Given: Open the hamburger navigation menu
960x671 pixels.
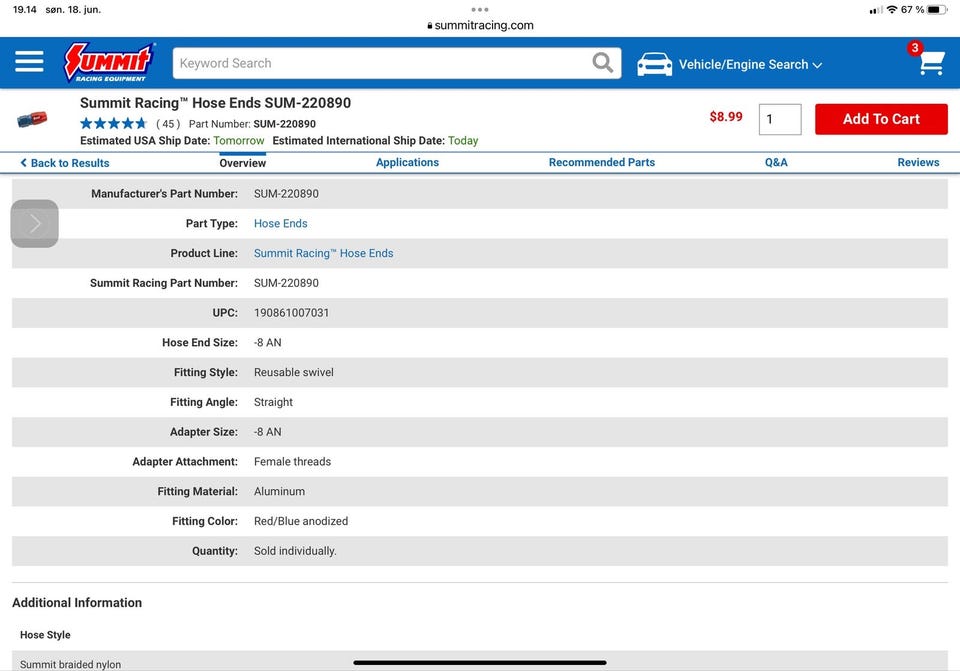Looking at the screenshot, I should tap(29, 62).
